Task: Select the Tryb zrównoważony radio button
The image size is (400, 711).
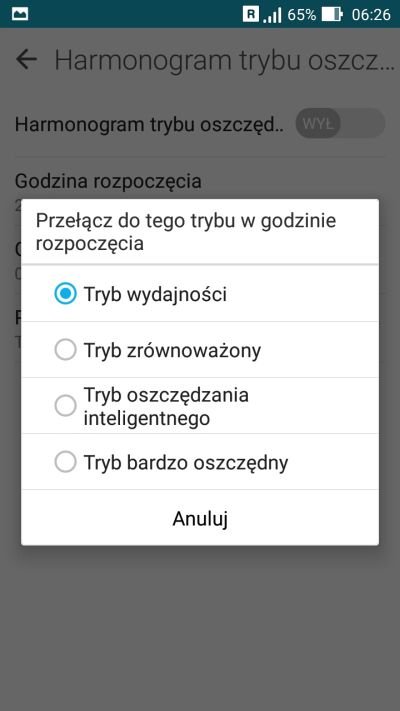Action: 65,350
